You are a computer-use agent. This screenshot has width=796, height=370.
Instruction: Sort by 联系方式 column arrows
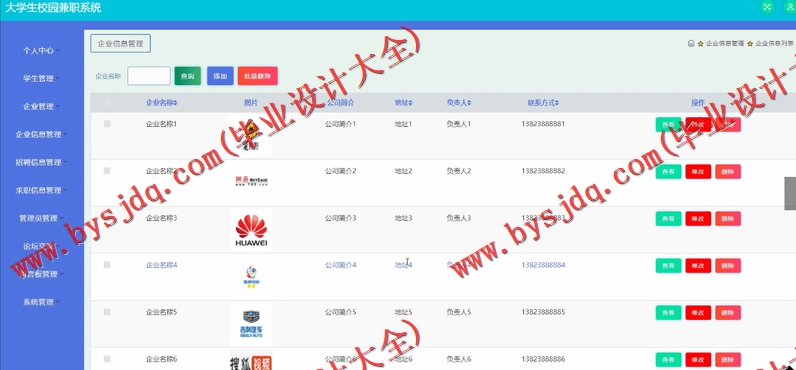(557, 103)
